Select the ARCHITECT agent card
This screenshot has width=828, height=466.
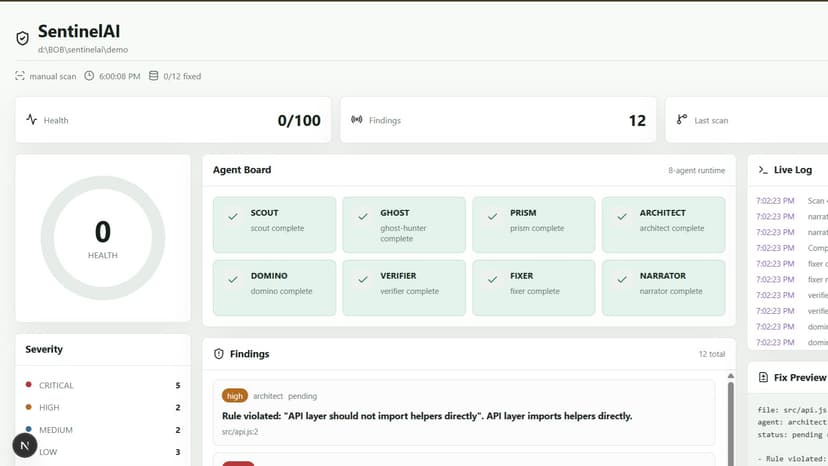click(x=663, y=225)
